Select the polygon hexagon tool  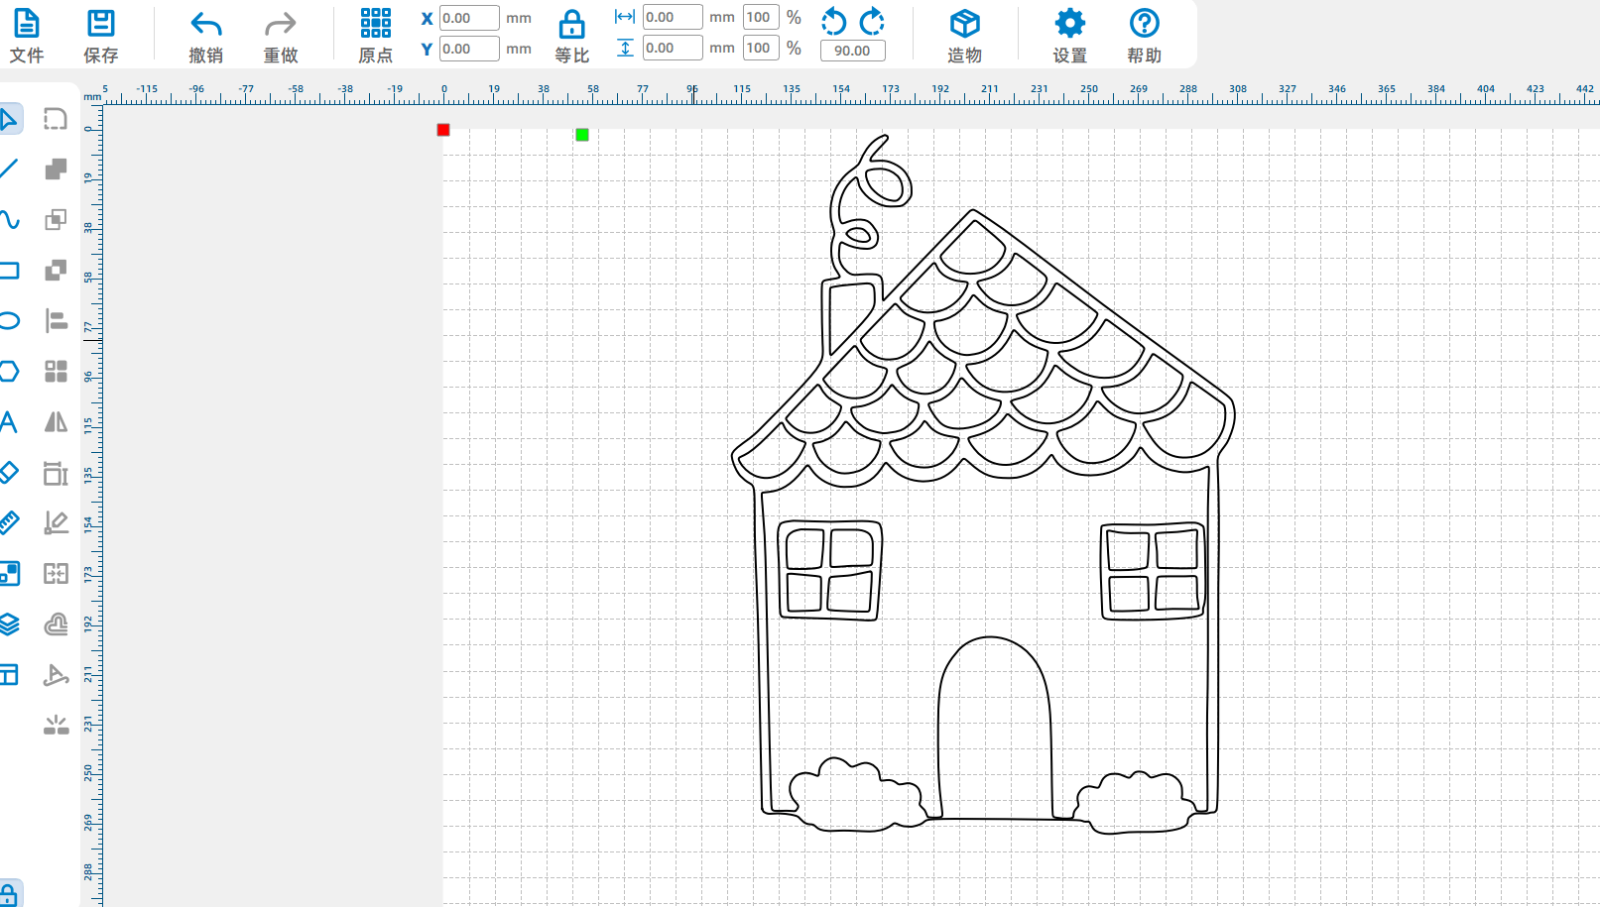click(9, 371)
